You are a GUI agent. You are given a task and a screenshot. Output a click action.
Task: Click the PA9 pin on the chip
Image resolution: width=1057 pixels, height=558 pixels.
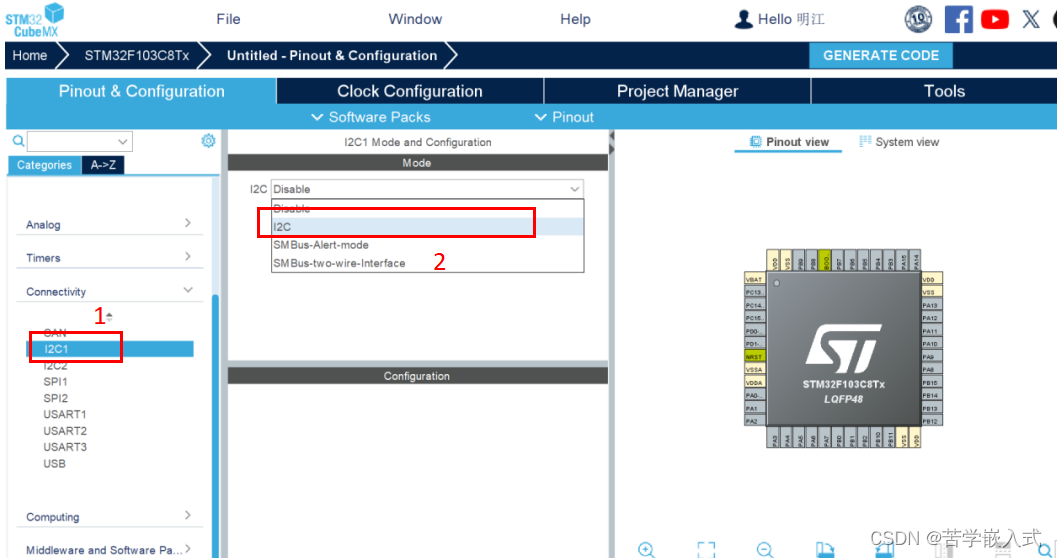click(932, 356)
